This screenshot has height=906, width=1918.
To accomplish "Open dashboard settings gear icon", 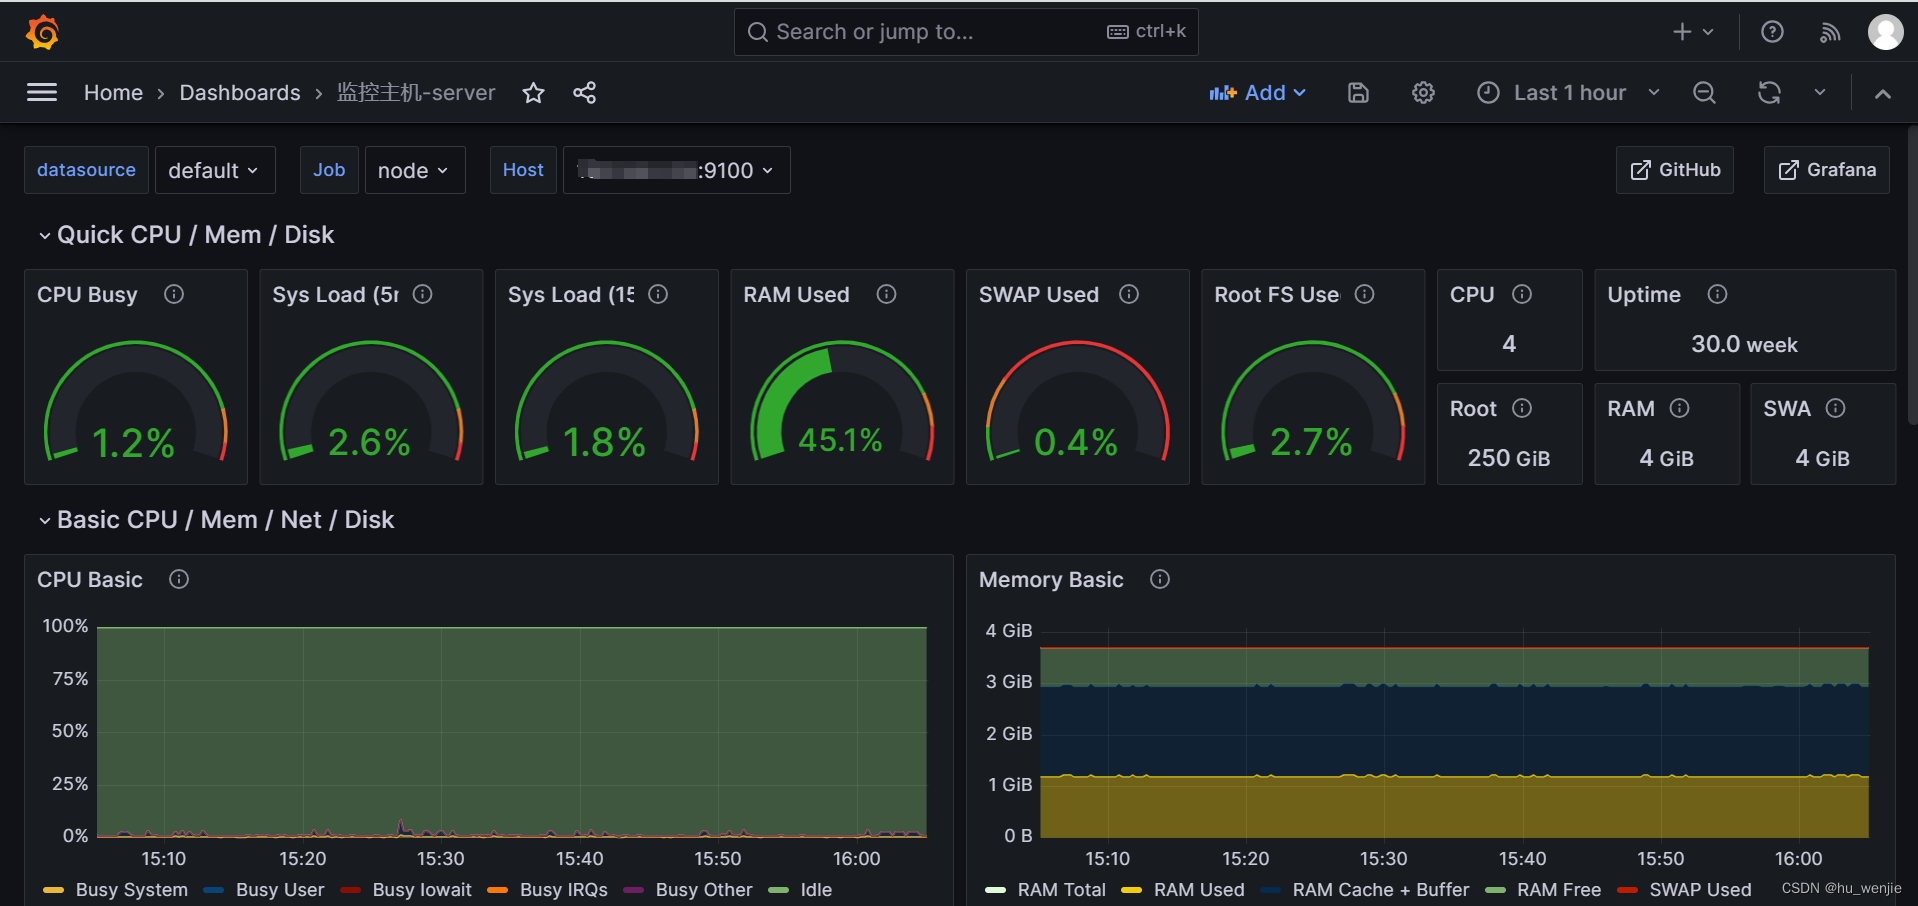I will click(x=1423, y=93).
